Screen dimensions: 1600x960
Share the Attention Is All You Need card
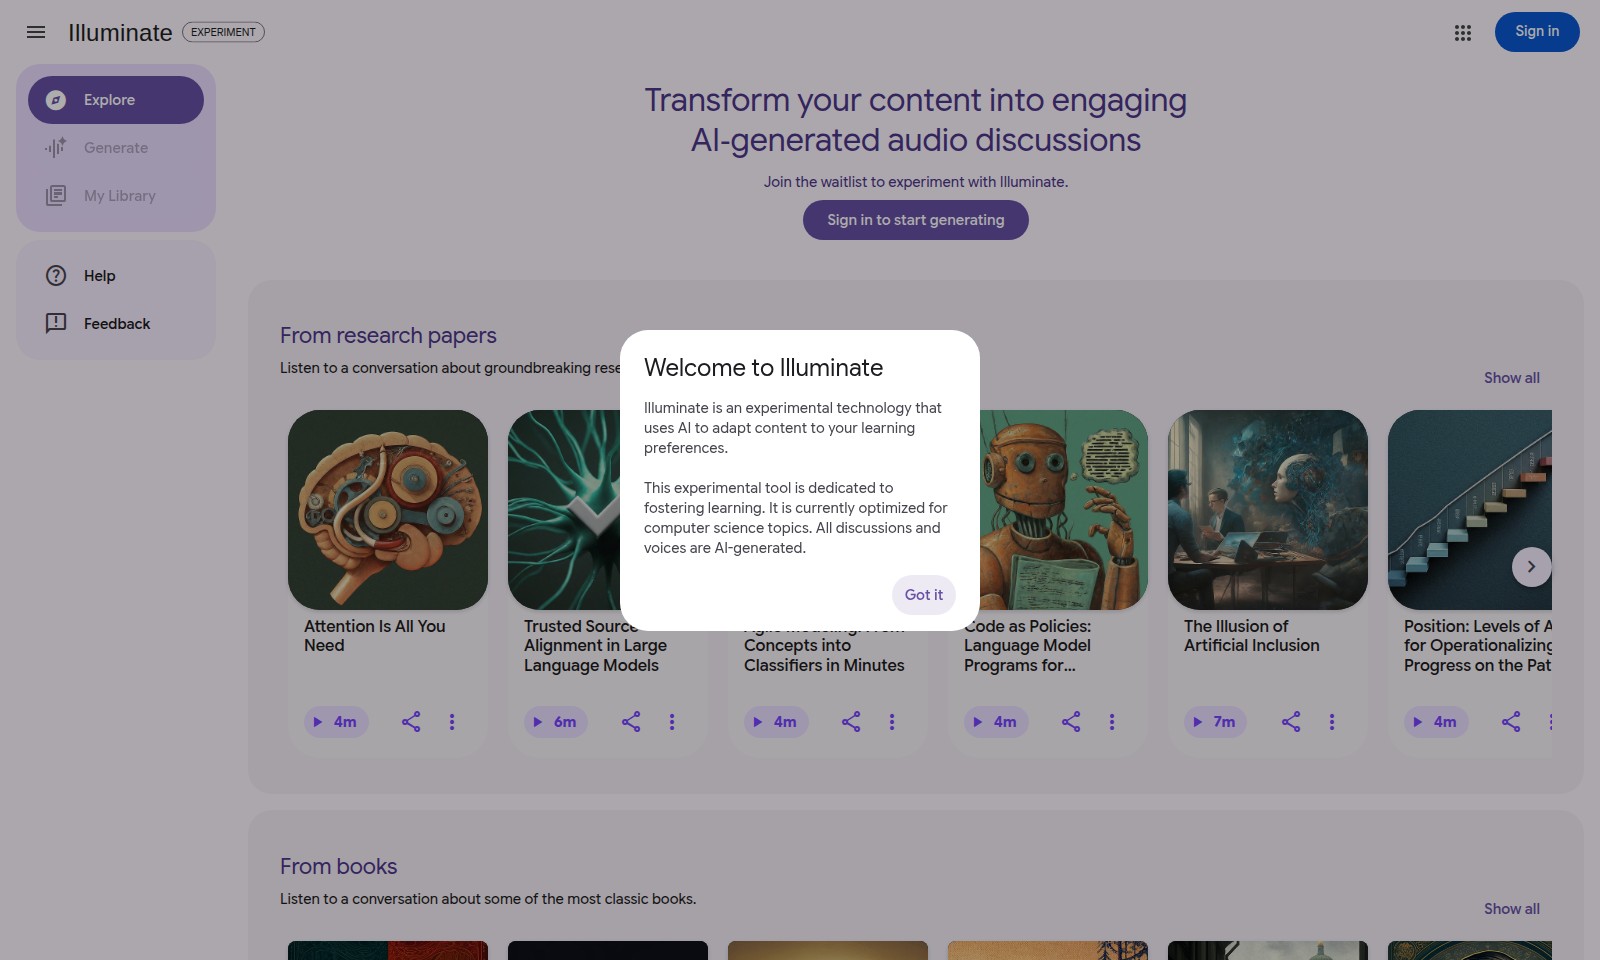411,722
